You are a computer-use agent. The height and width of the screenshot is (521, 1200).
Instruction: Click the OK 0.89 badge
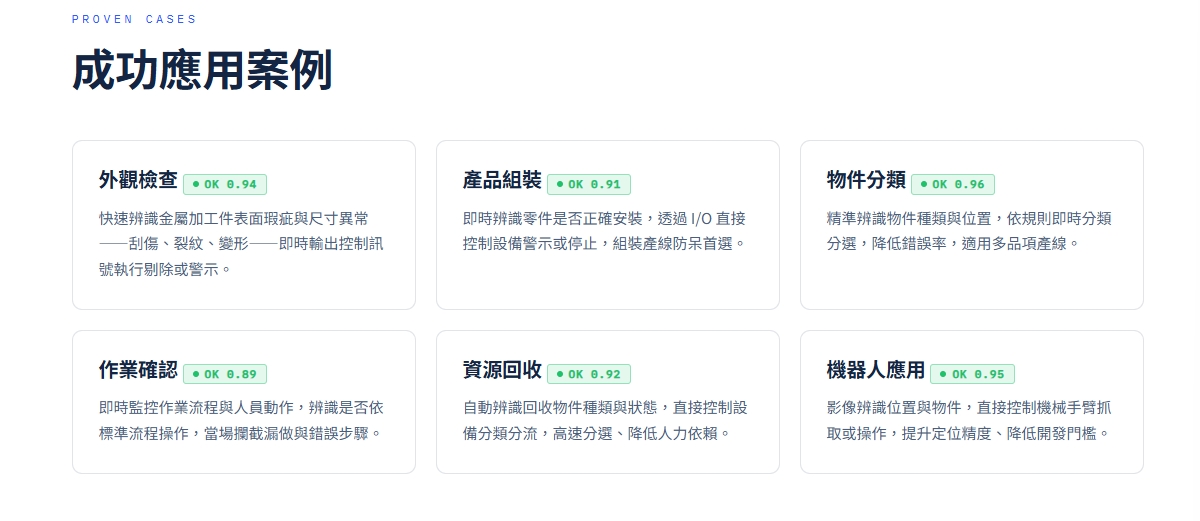225,374
